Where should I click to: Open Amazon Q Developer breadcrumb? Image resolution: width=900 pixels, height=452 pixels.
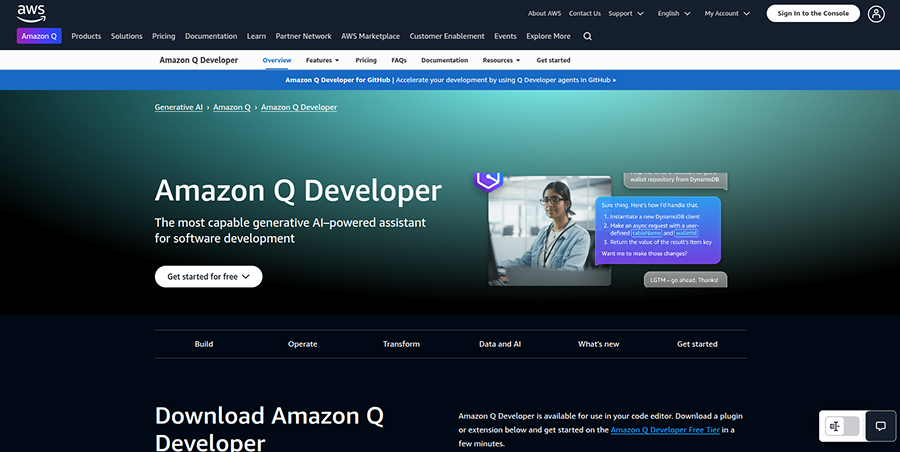click(x=298, y=107)
